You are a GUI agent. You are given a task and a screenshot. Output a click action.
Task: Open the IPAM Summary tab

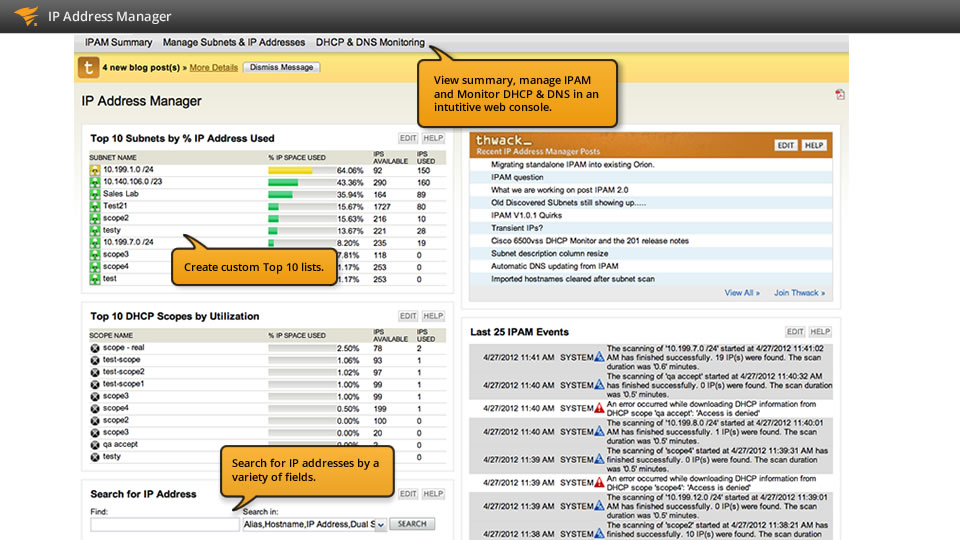[x=118, y=43]
